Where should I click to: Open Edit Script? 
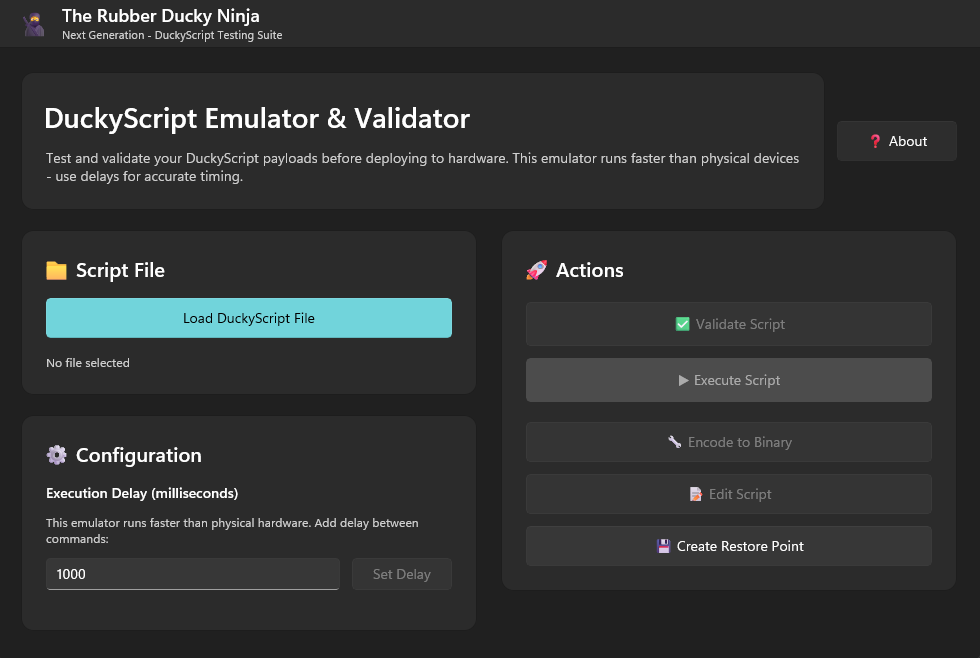click(729, 494)
